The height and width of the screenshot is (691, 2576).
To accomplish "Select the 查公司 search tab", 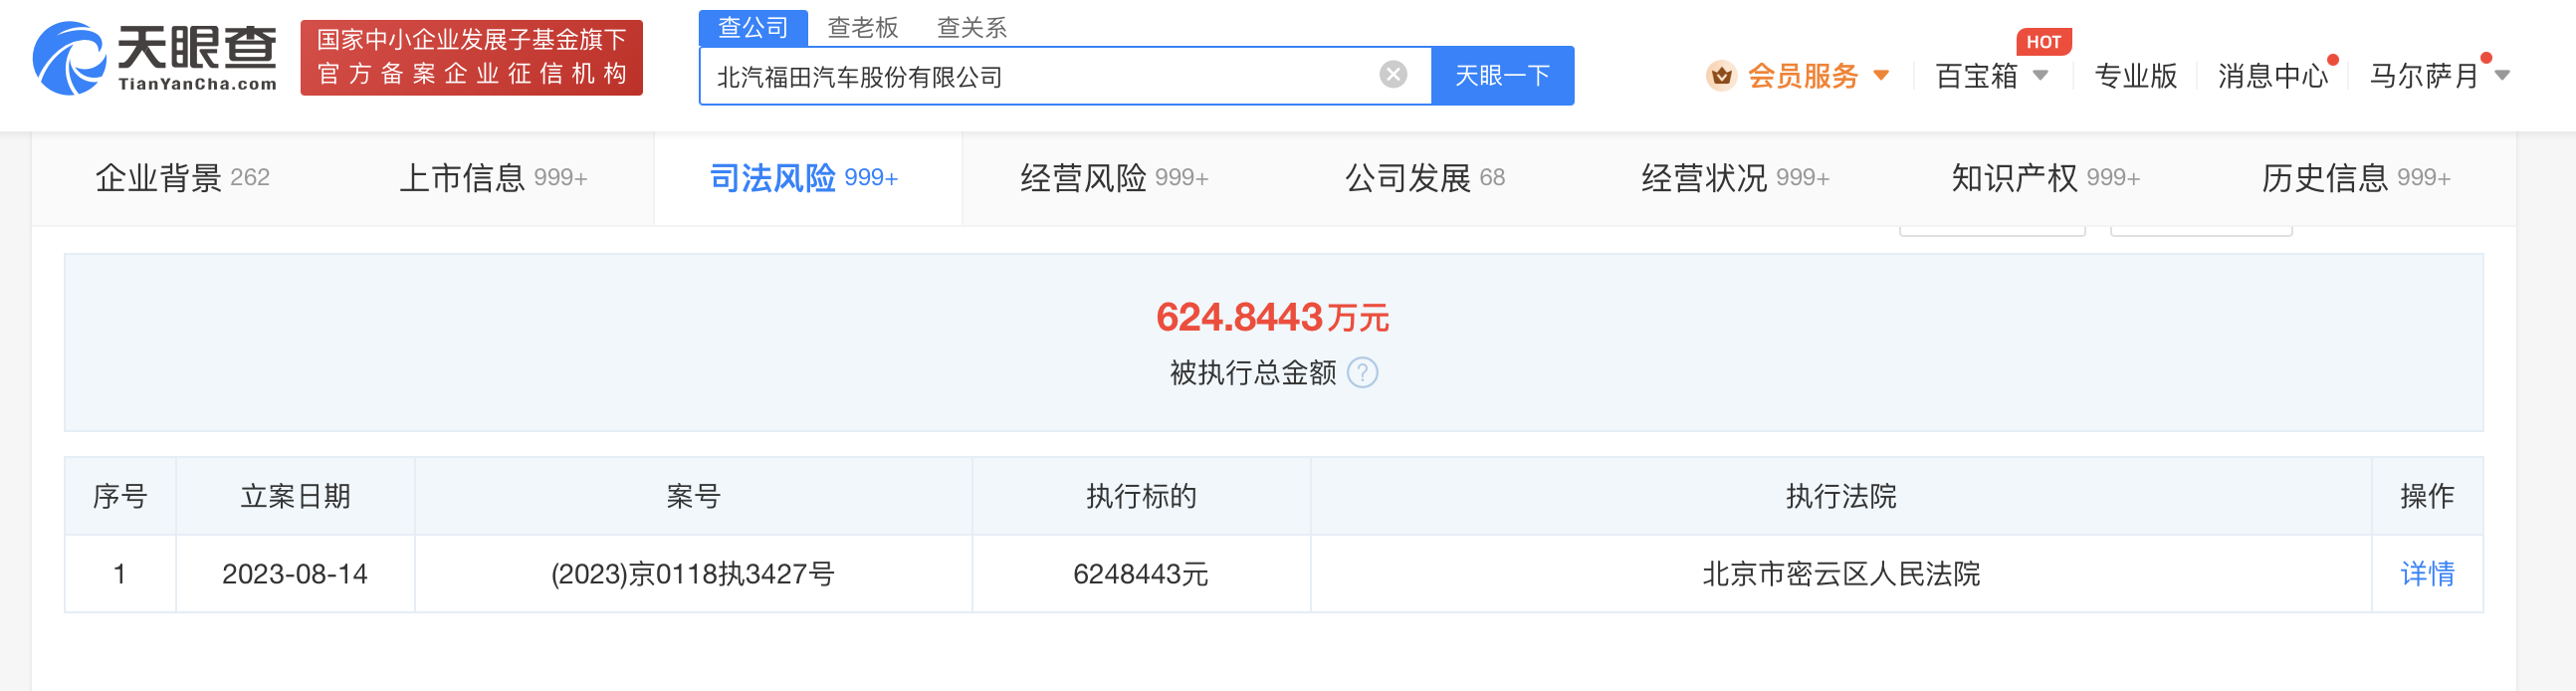I will click(x=753, y=27).
